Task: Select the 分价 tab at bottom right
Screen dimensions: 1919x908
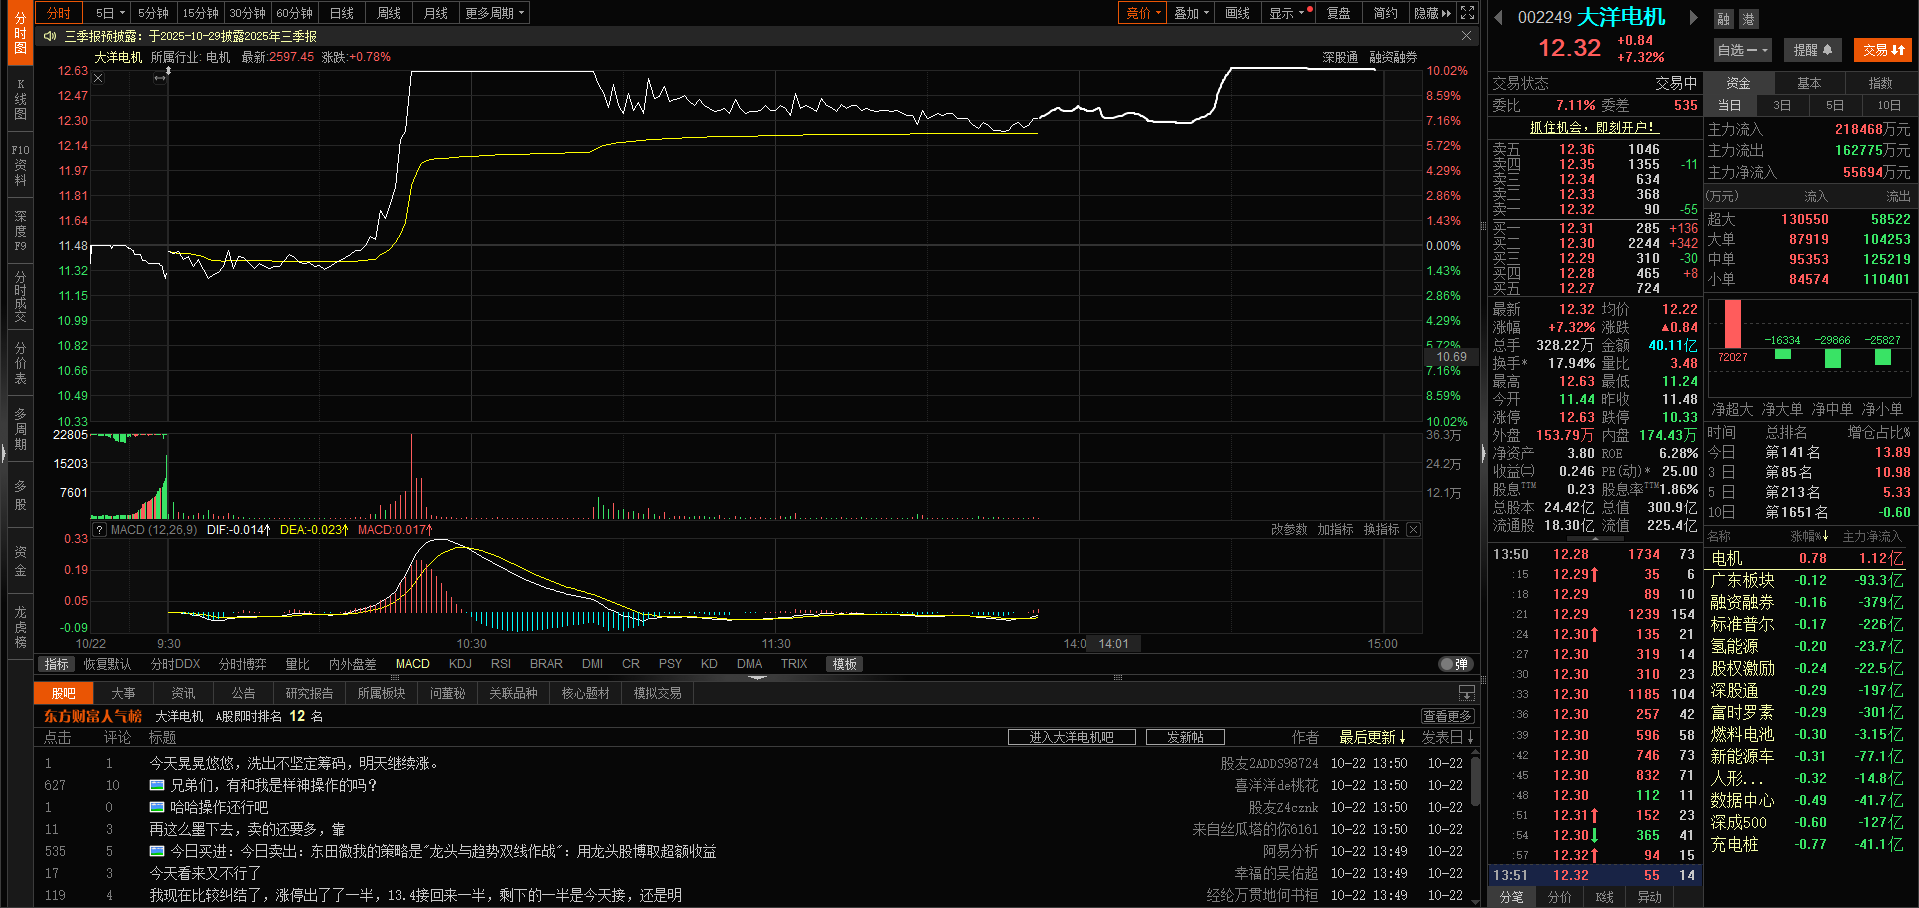Action: (1559, 897)
